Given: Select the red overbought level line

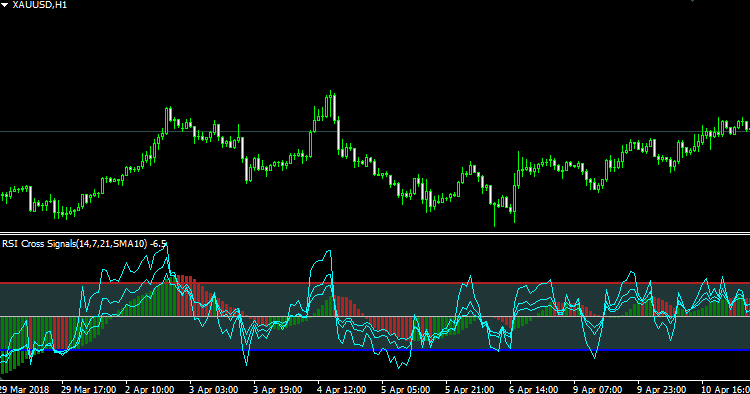Looking at the screenshot, I should [x=375, y=283].
